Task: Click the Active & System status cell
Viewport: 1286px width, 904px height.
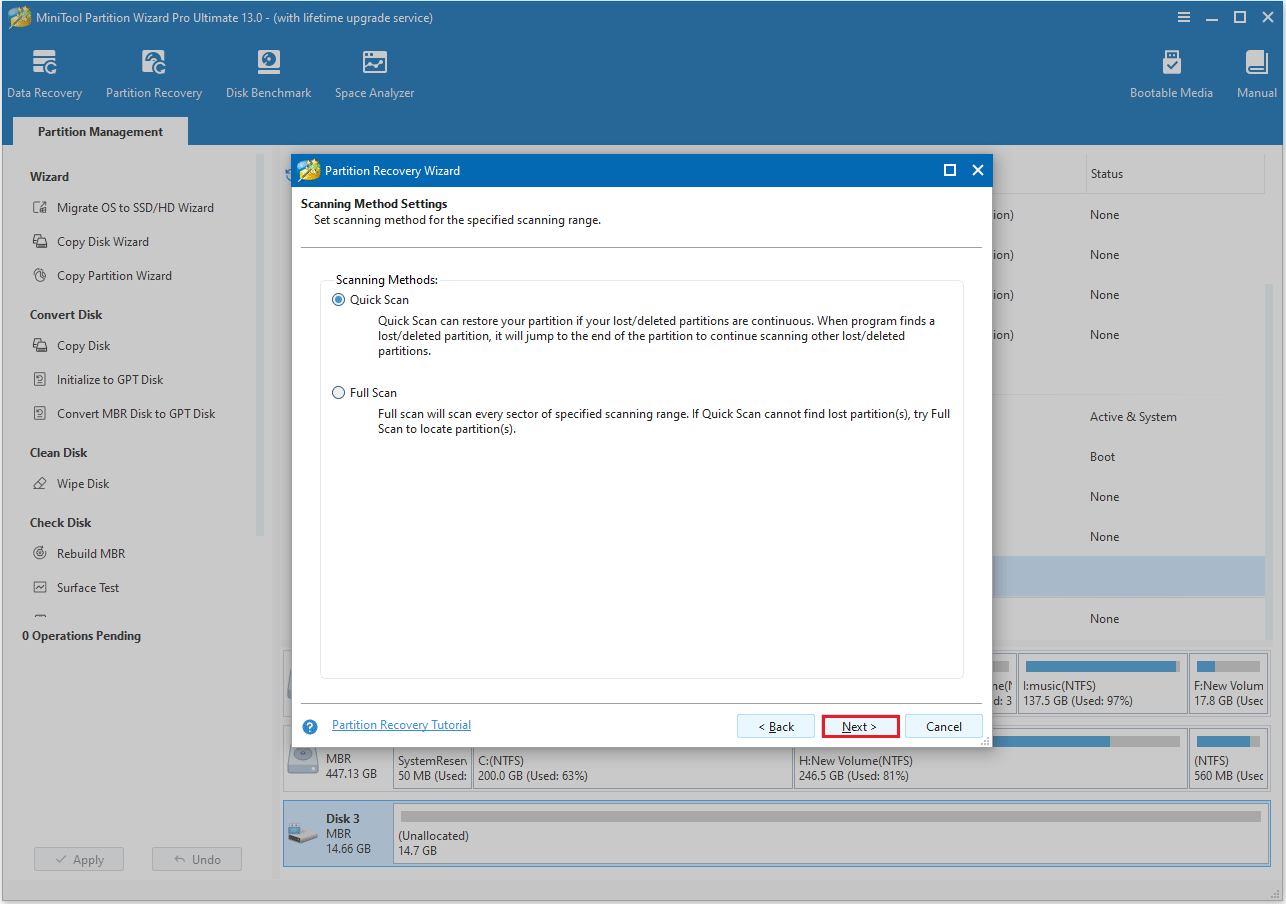Action: (x=1133, y=417)
